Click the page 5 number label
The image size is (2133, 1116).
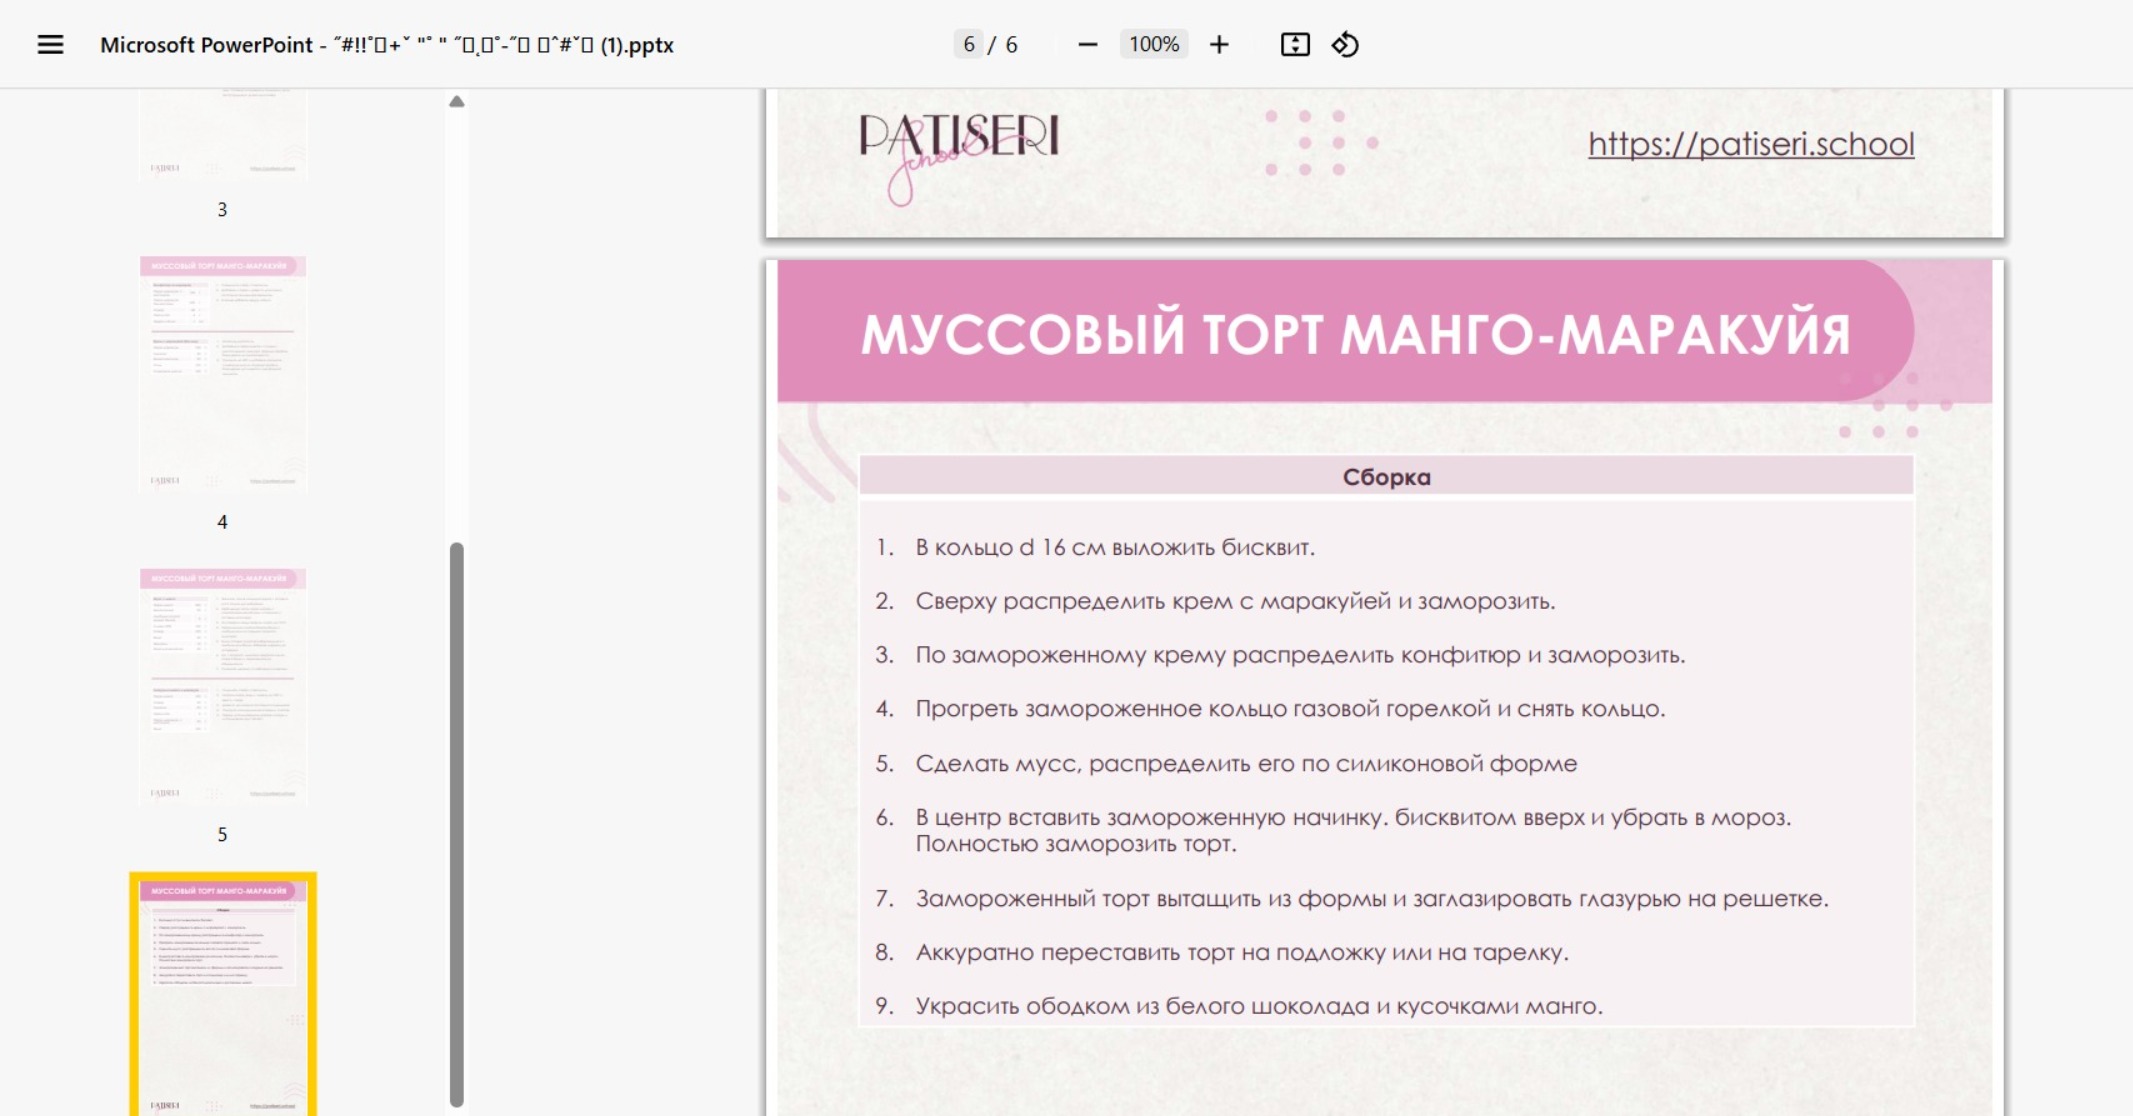222,835
